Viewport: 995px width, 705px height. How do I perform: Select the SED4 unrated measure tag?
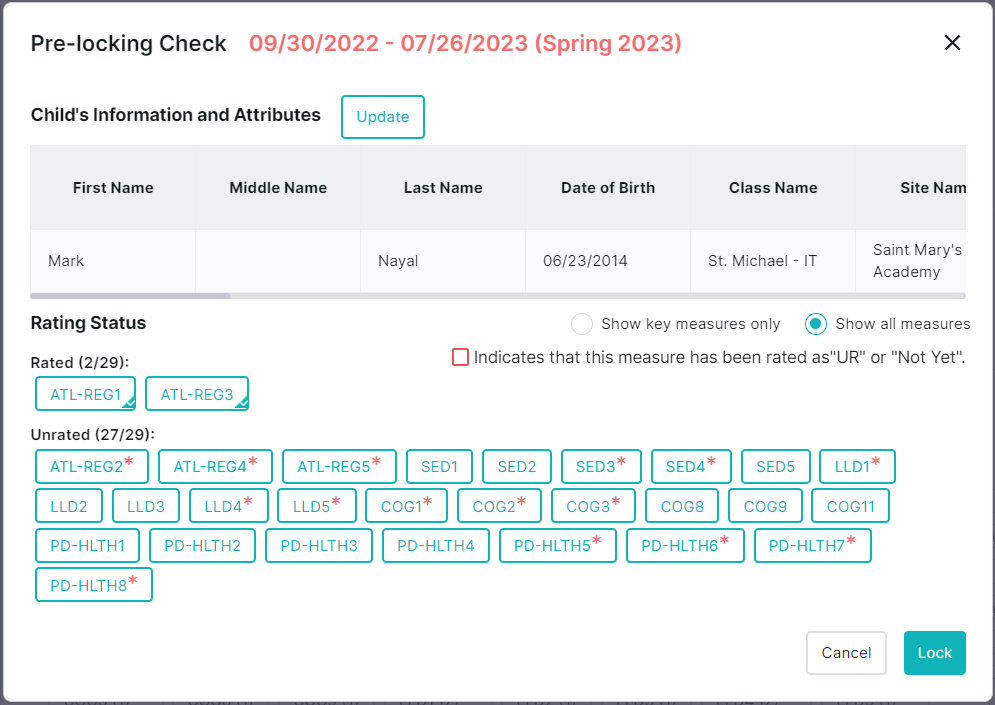[691, 467]
